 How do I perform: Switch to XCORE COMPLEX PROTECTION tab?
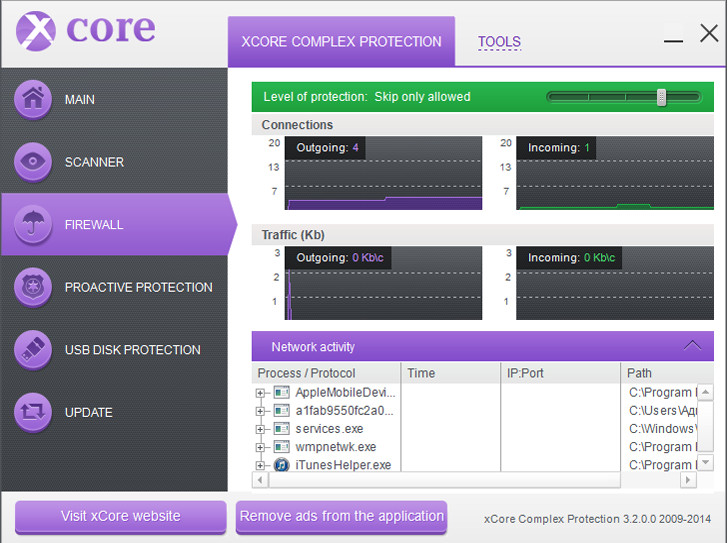[x=341, y=42]
